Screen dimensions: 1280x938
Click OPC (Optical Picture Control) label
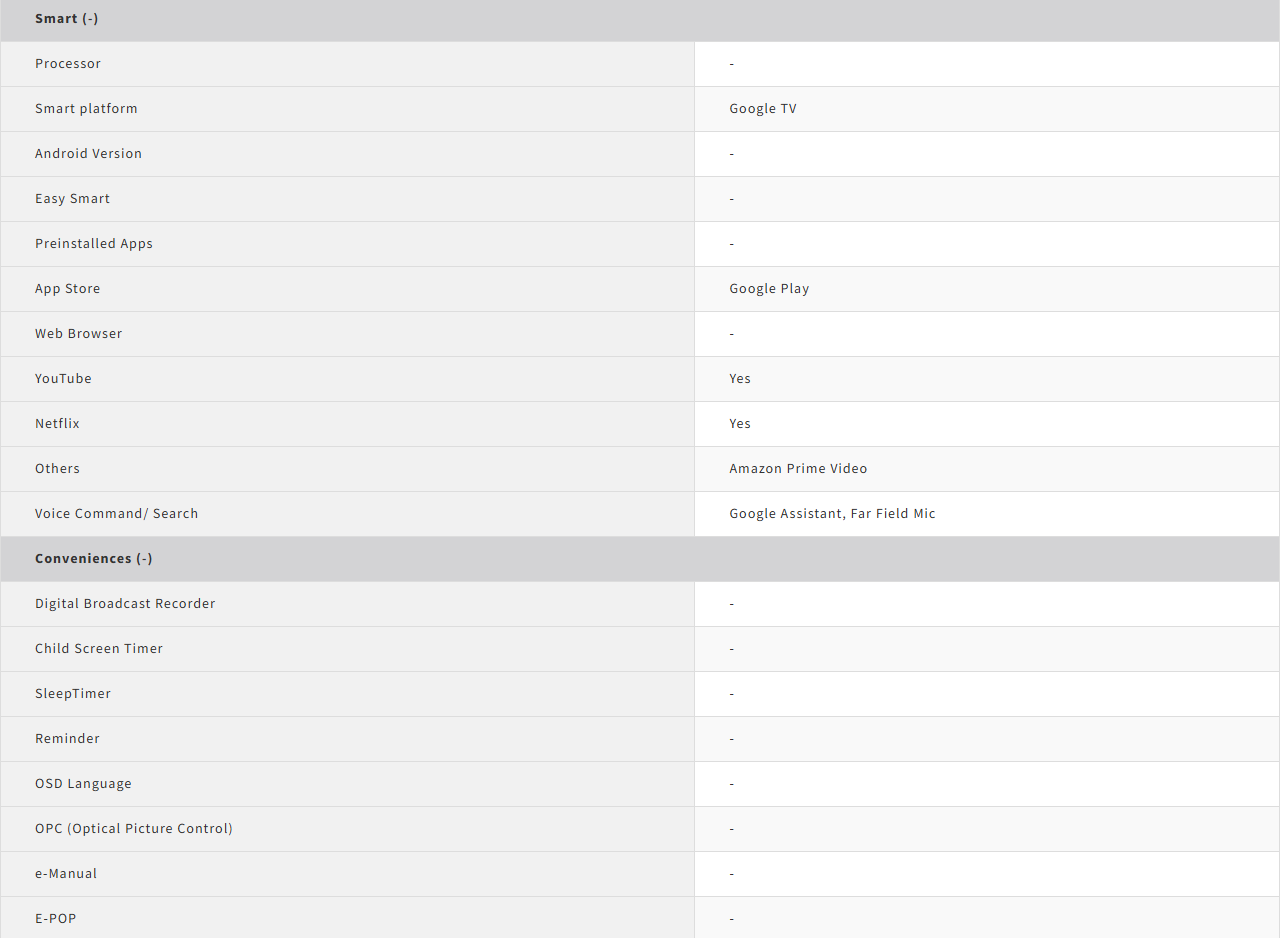point(134,829)
